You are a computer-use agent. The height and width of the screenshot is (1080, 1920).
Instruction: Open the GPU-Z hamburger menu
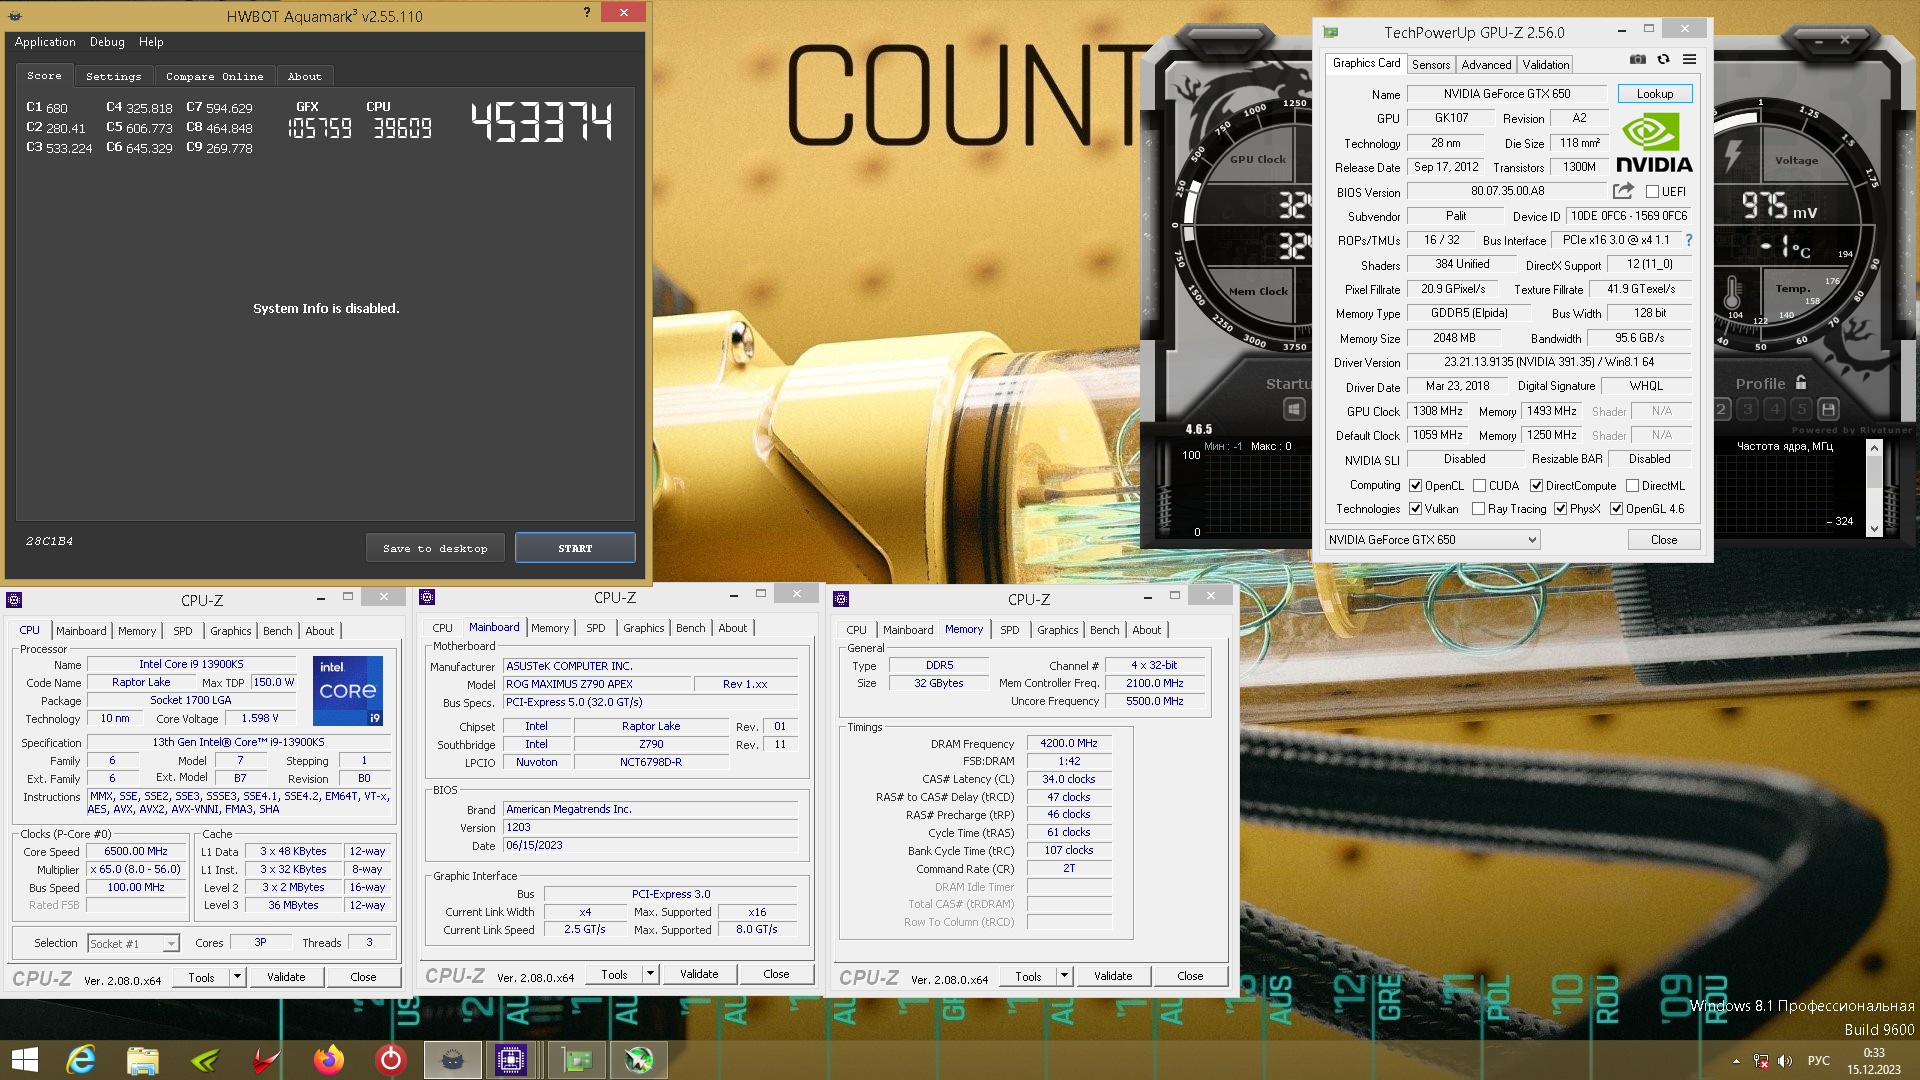tap(1689, 60)
